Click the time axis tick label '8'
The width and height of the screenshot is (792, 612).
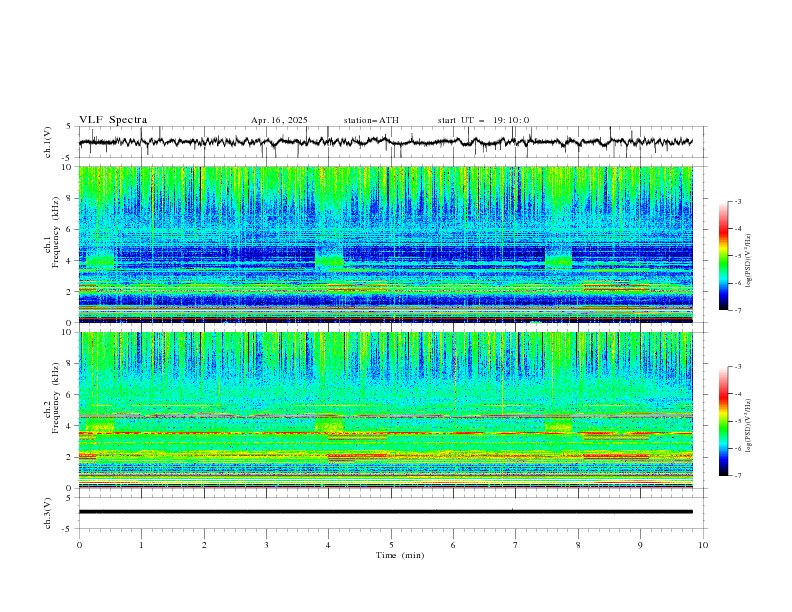point(578,545)
